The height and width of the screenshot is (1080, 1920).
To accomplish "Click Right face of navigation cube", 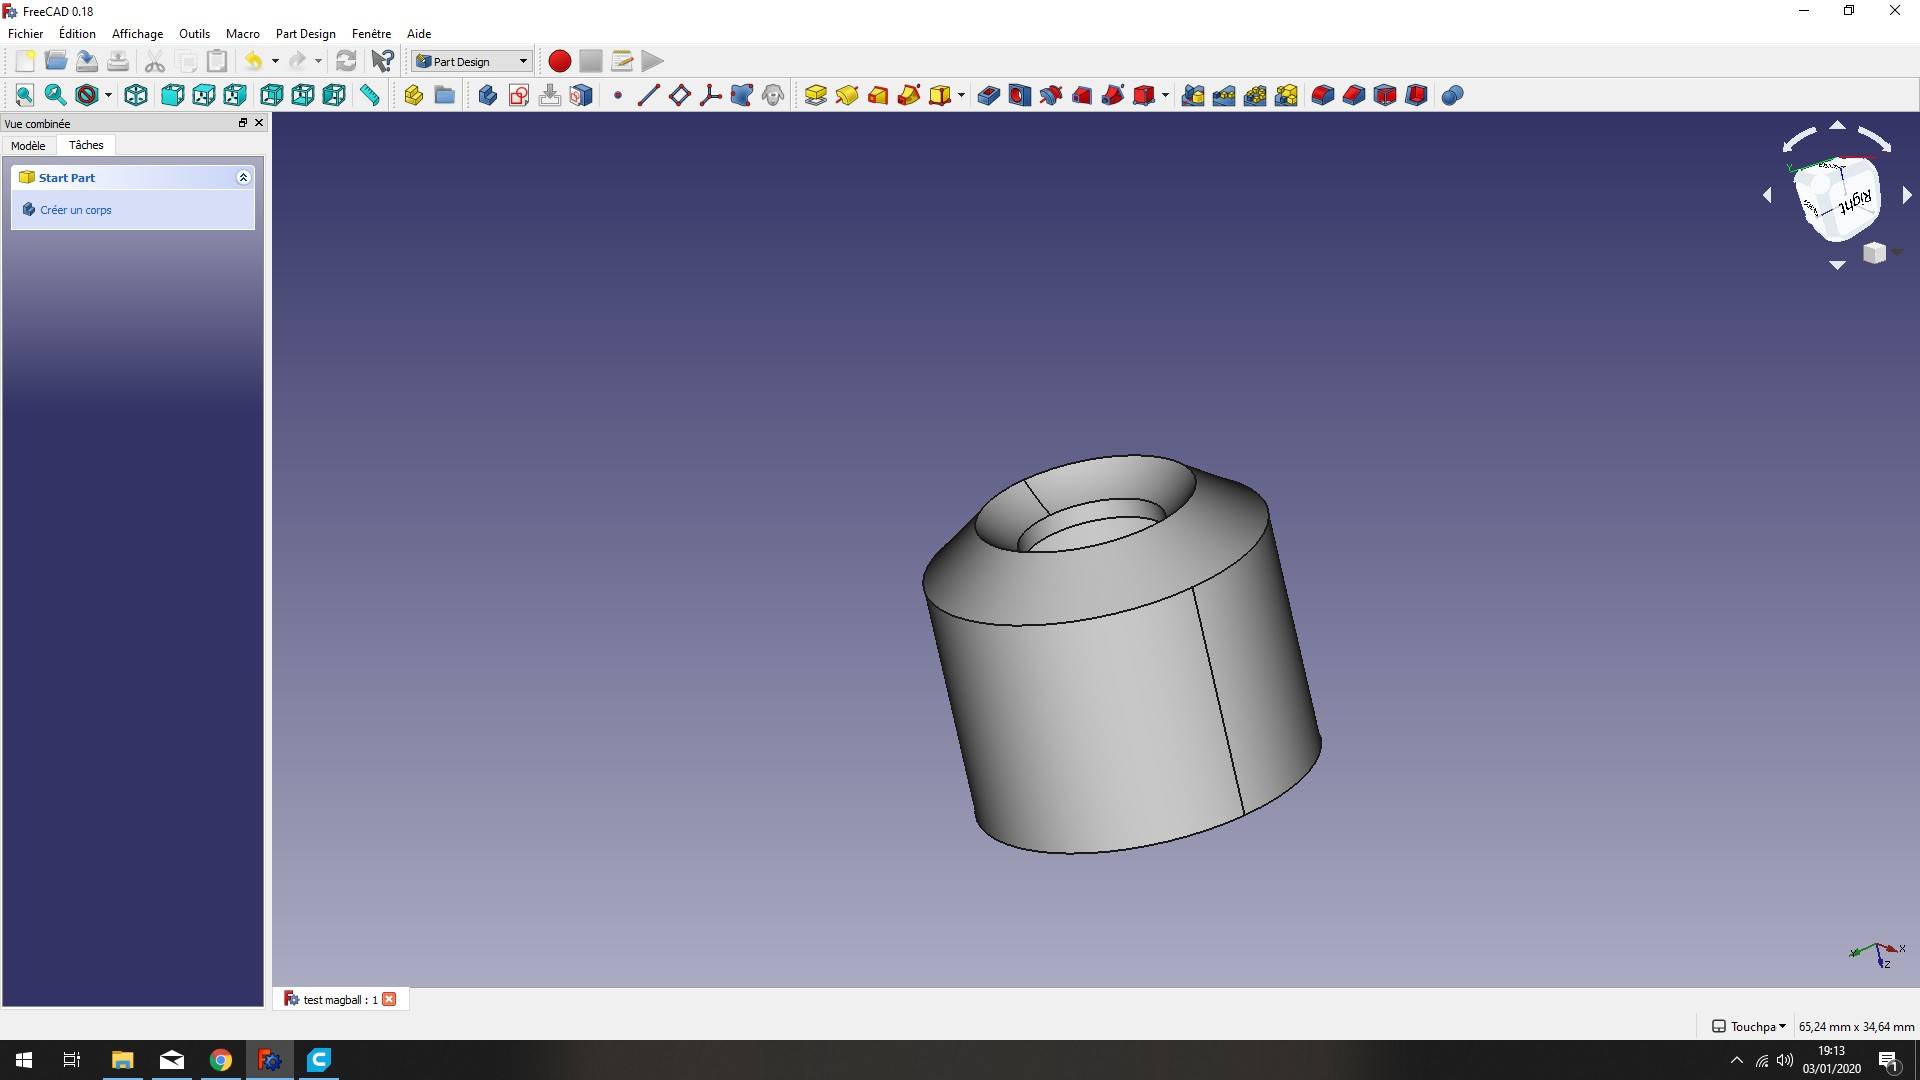I will point(1853,201).
